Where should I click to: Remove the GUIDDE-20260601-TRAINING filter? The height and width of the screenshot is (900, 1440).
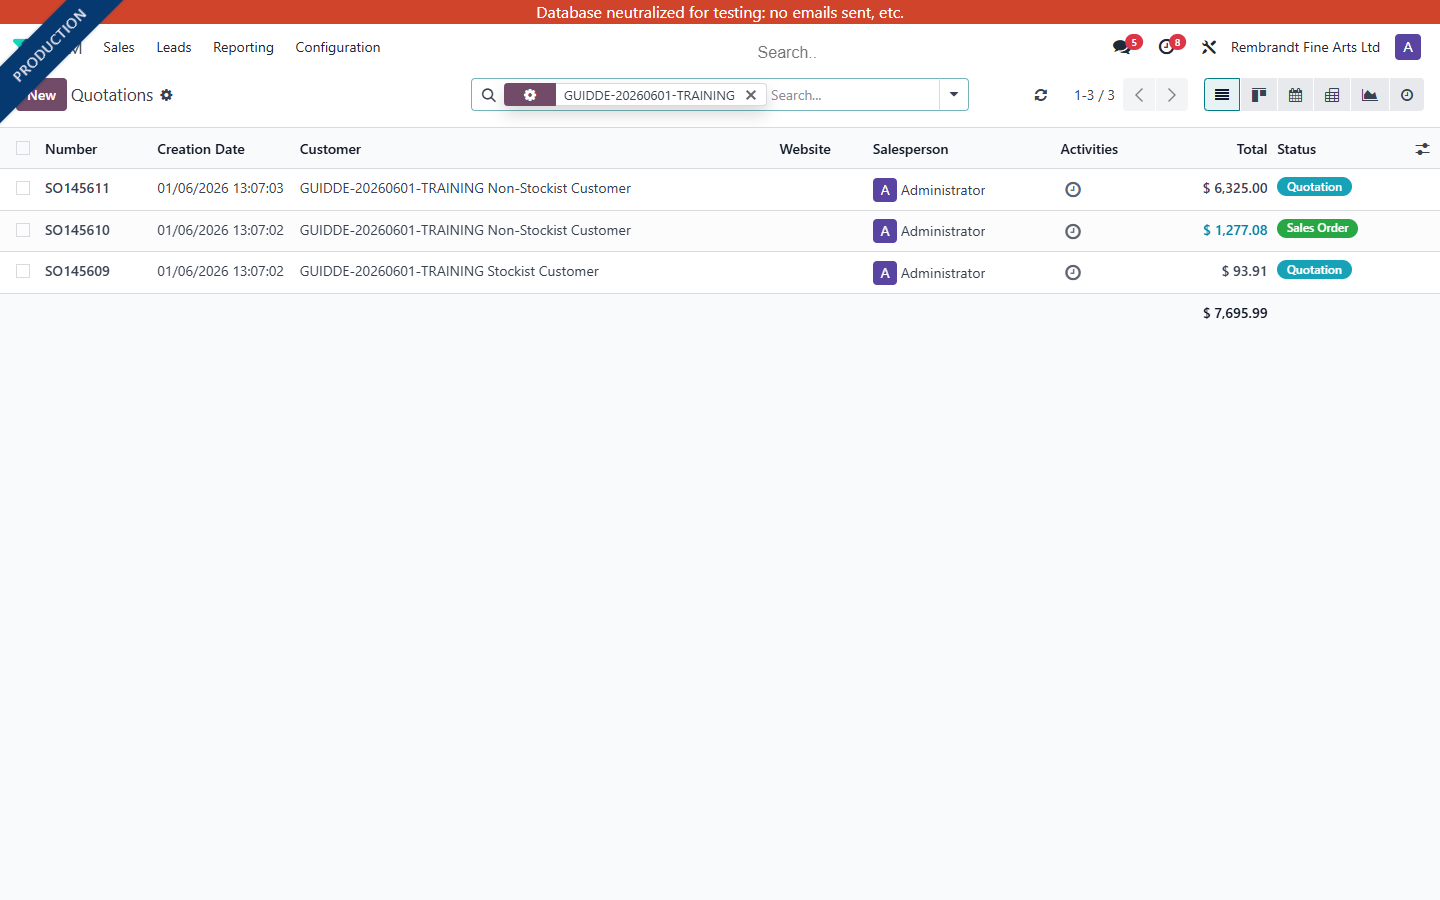coord(751,95)
